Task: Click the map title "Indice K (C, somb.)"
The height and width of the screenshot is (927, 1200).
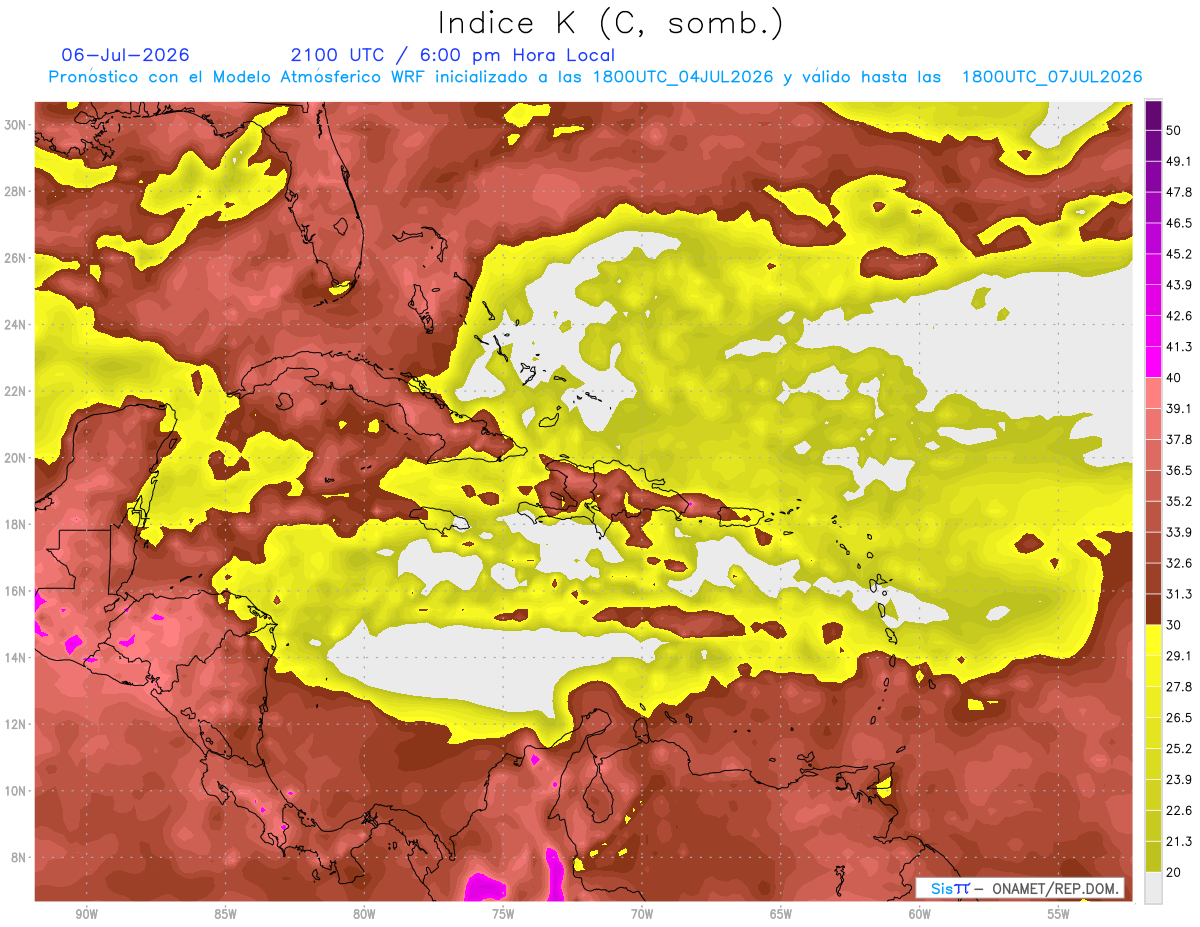Action: (611, 23)
